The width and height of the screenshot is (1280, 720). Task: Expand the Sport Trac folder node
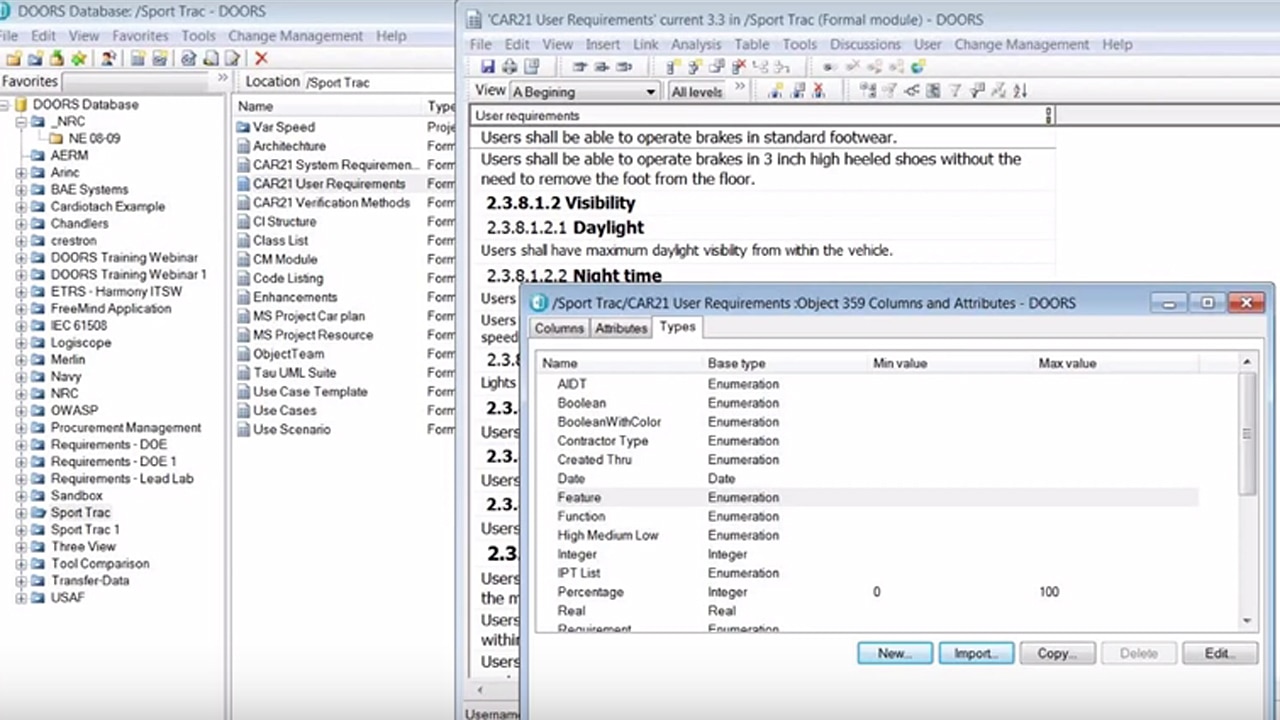pos(22,513)
